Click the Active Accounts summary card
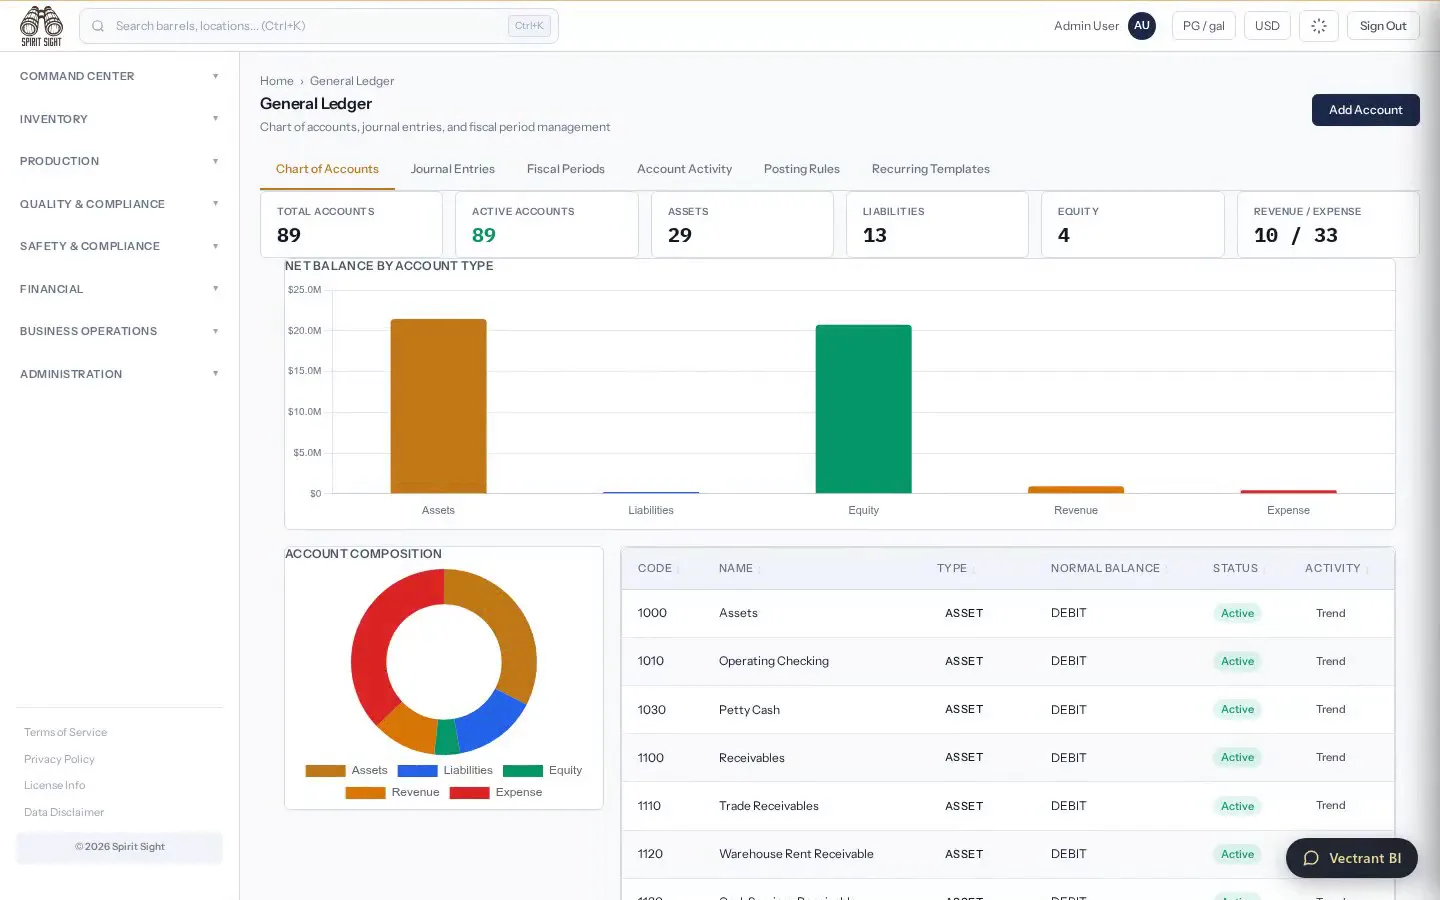The width and height of the screenshot is (1440, 900). (546, 224)
